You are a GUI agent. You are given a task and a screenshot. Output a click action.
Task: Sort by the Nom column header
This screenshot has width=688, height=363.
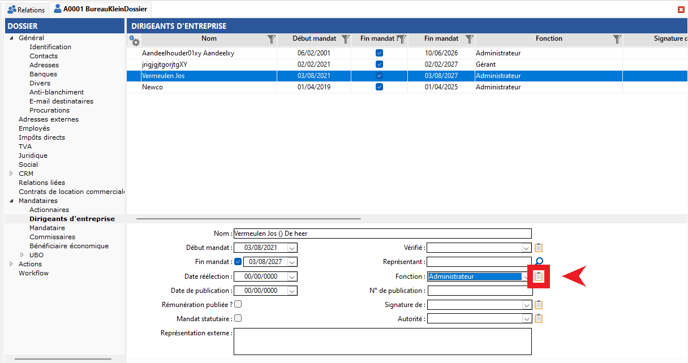(x=209, y=39)
